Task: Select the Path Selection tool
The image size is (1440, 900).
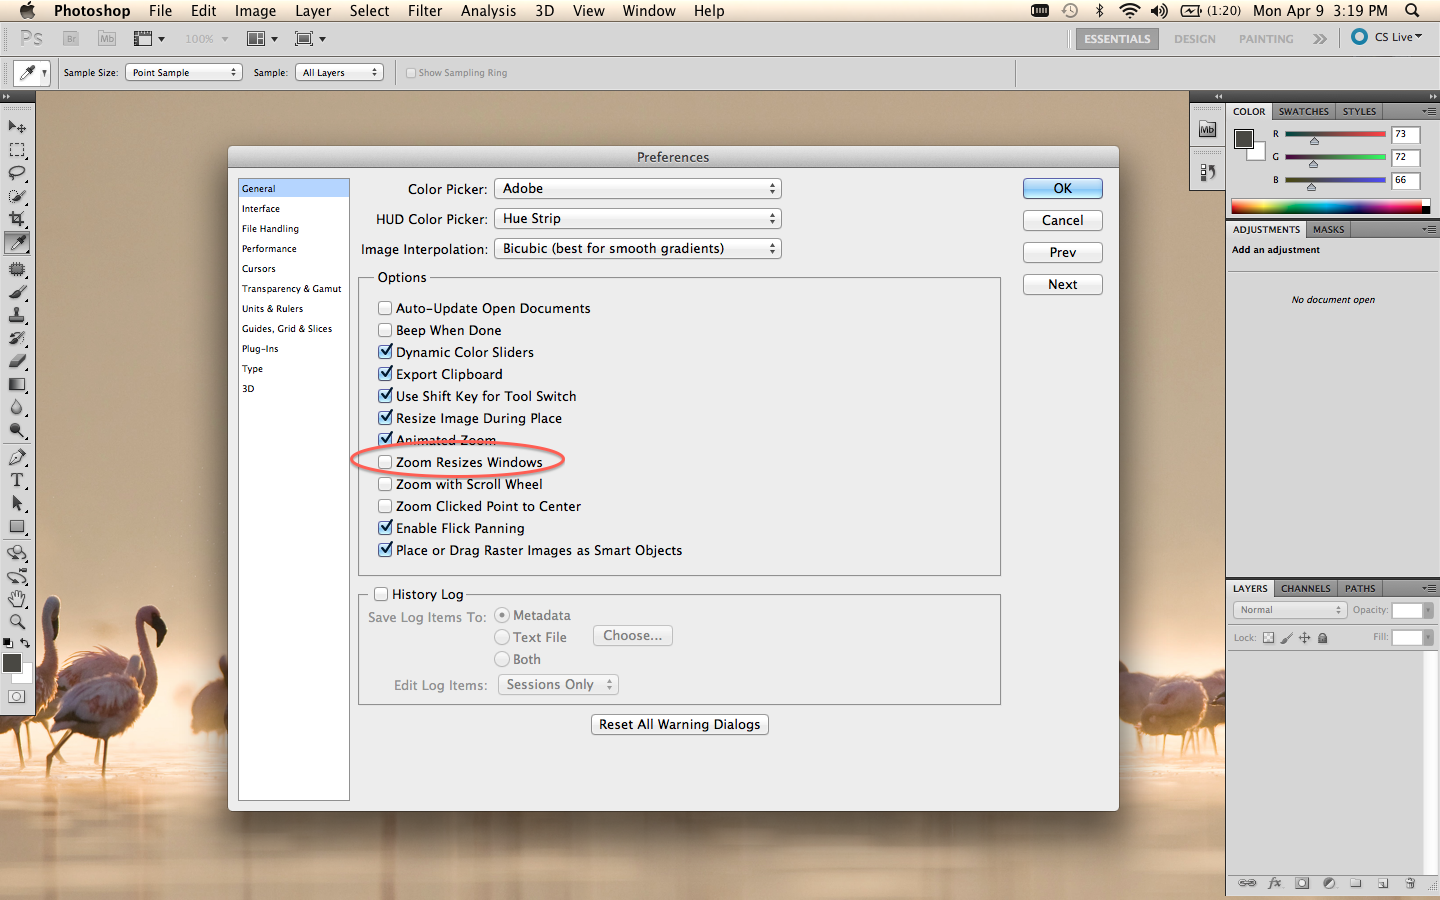Action: pyautogui.click(x=17, y=503)
